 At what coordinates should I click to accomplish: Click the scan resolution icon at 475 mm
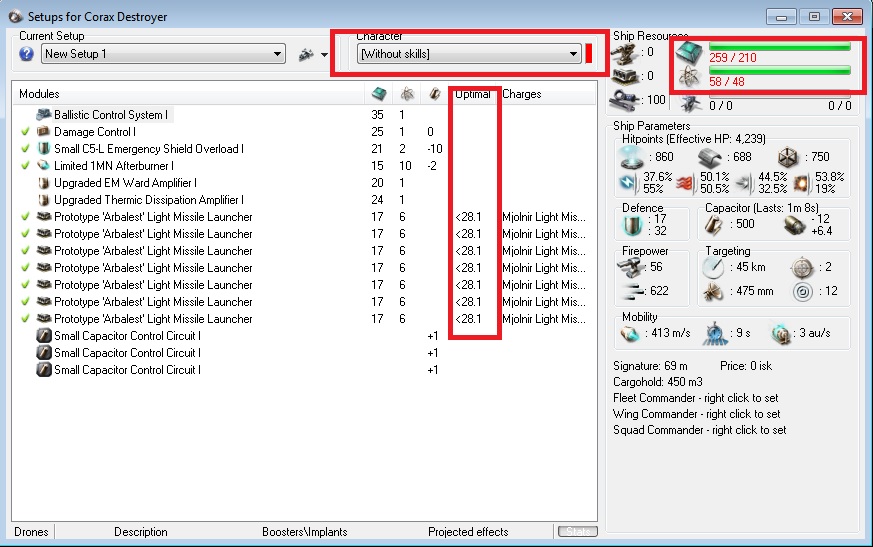pyautogui.click(x=713, y=292)
